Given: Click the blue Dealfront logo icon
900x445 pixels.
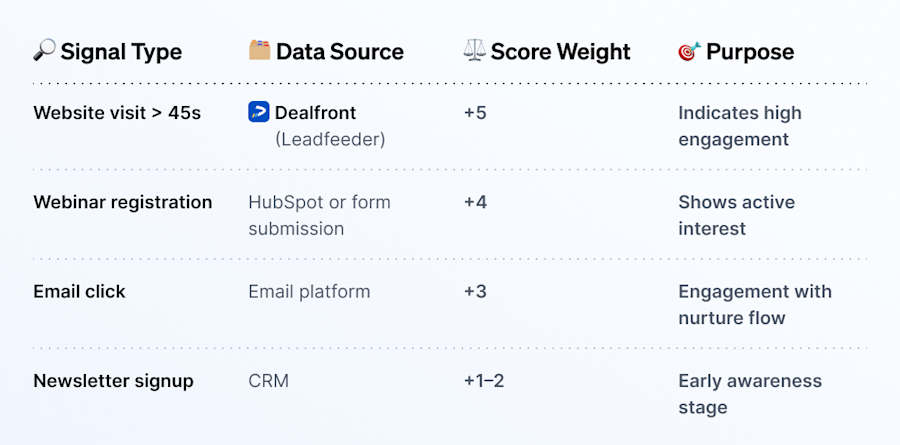Looking at the screenshot, I should click(259, 112).
